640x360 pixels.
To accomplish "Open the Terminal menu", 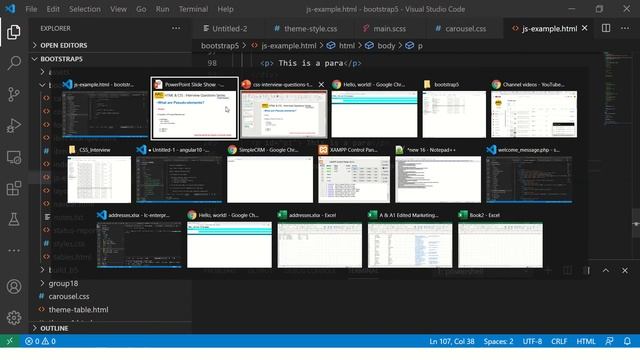I will coord(193,9).
